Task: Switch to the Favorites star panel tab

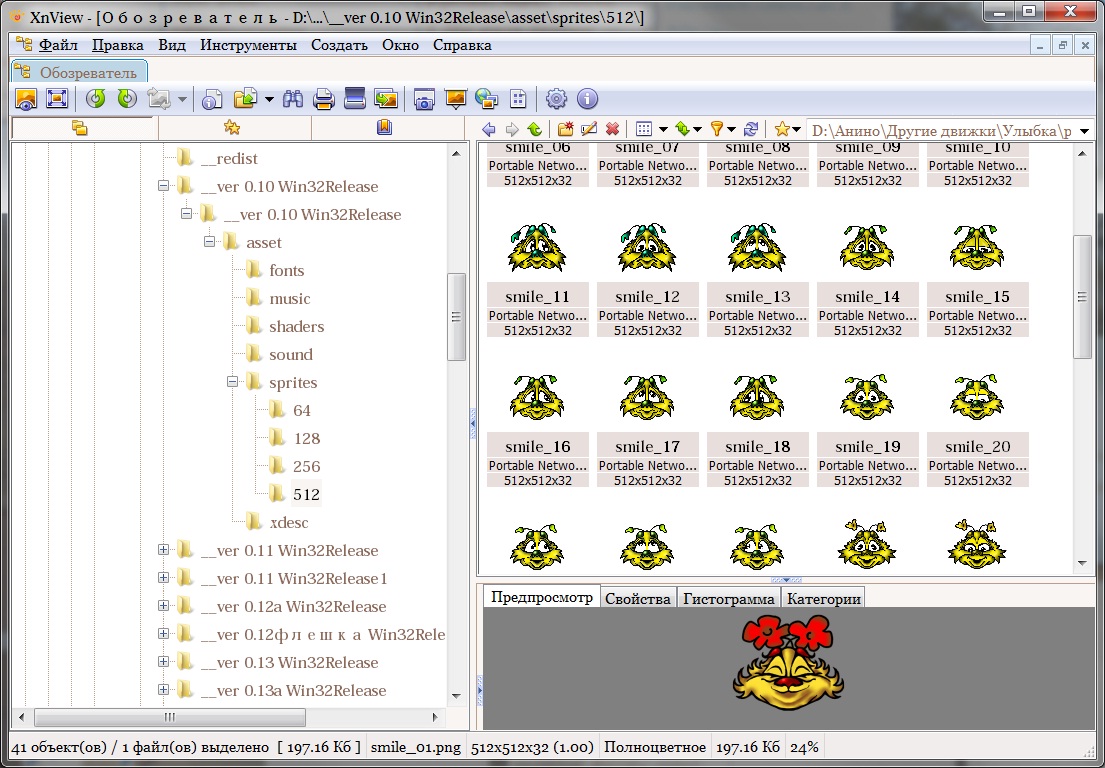Action: [232, 128]
